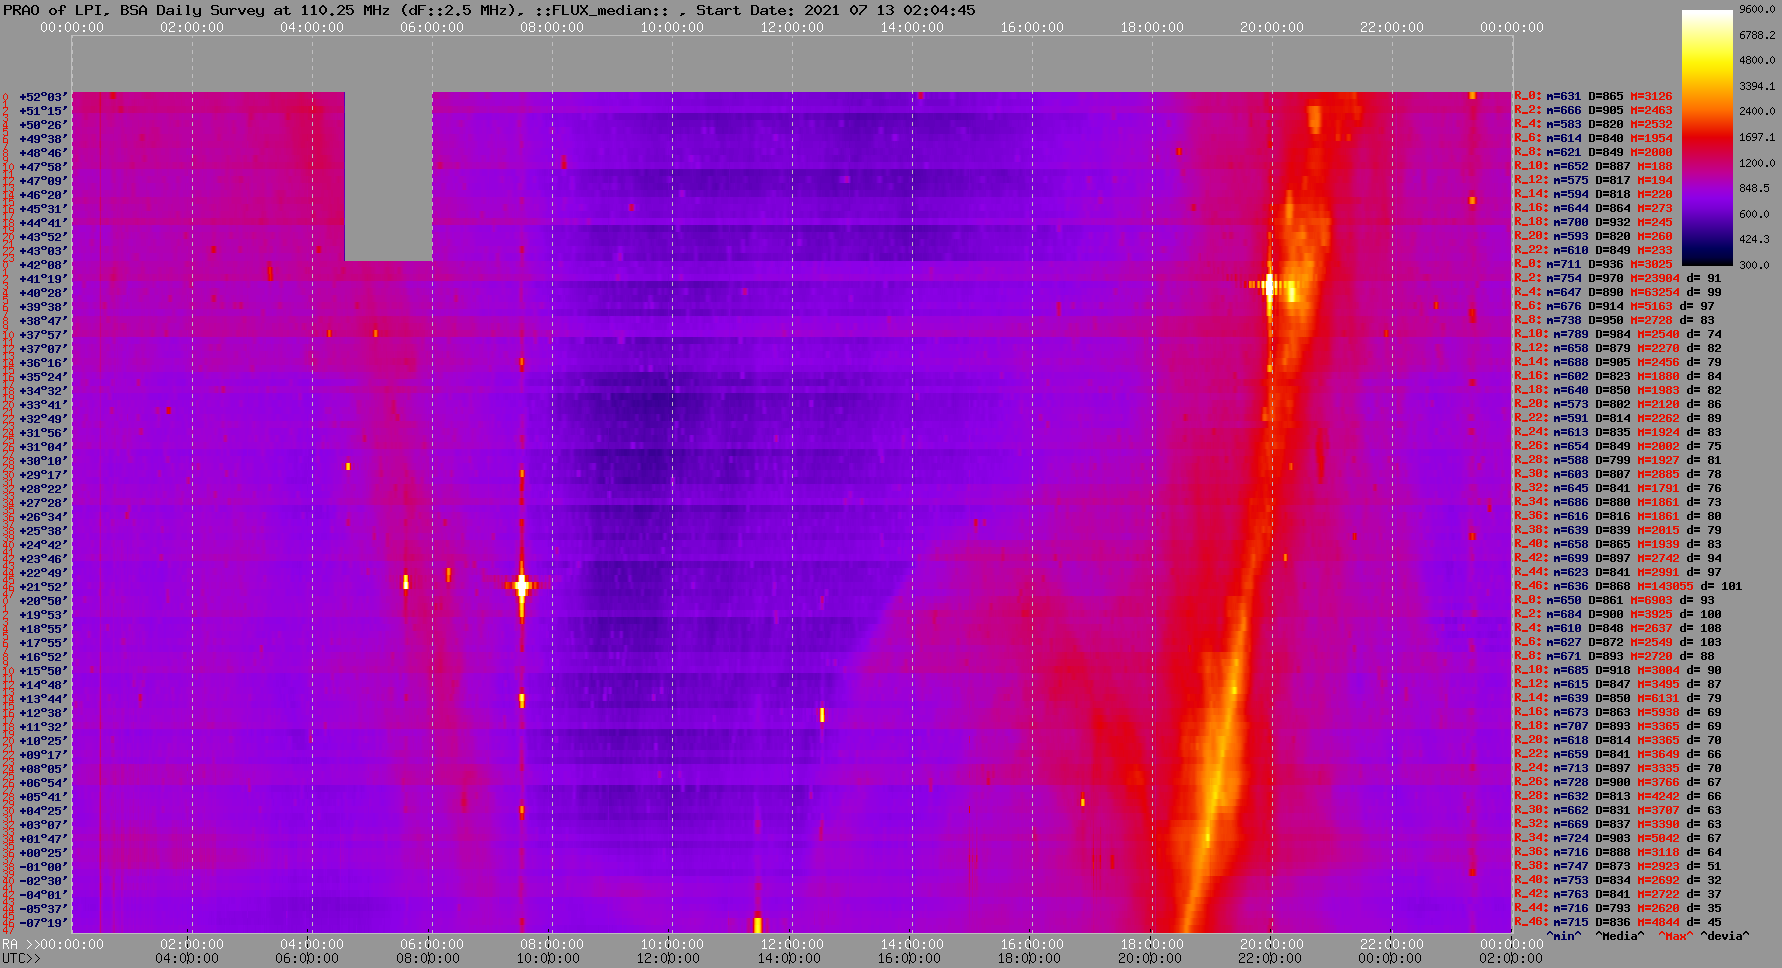Screen dimensions: 1782x968
Task: Click the color scale gradient bar
Action: 1707,137
